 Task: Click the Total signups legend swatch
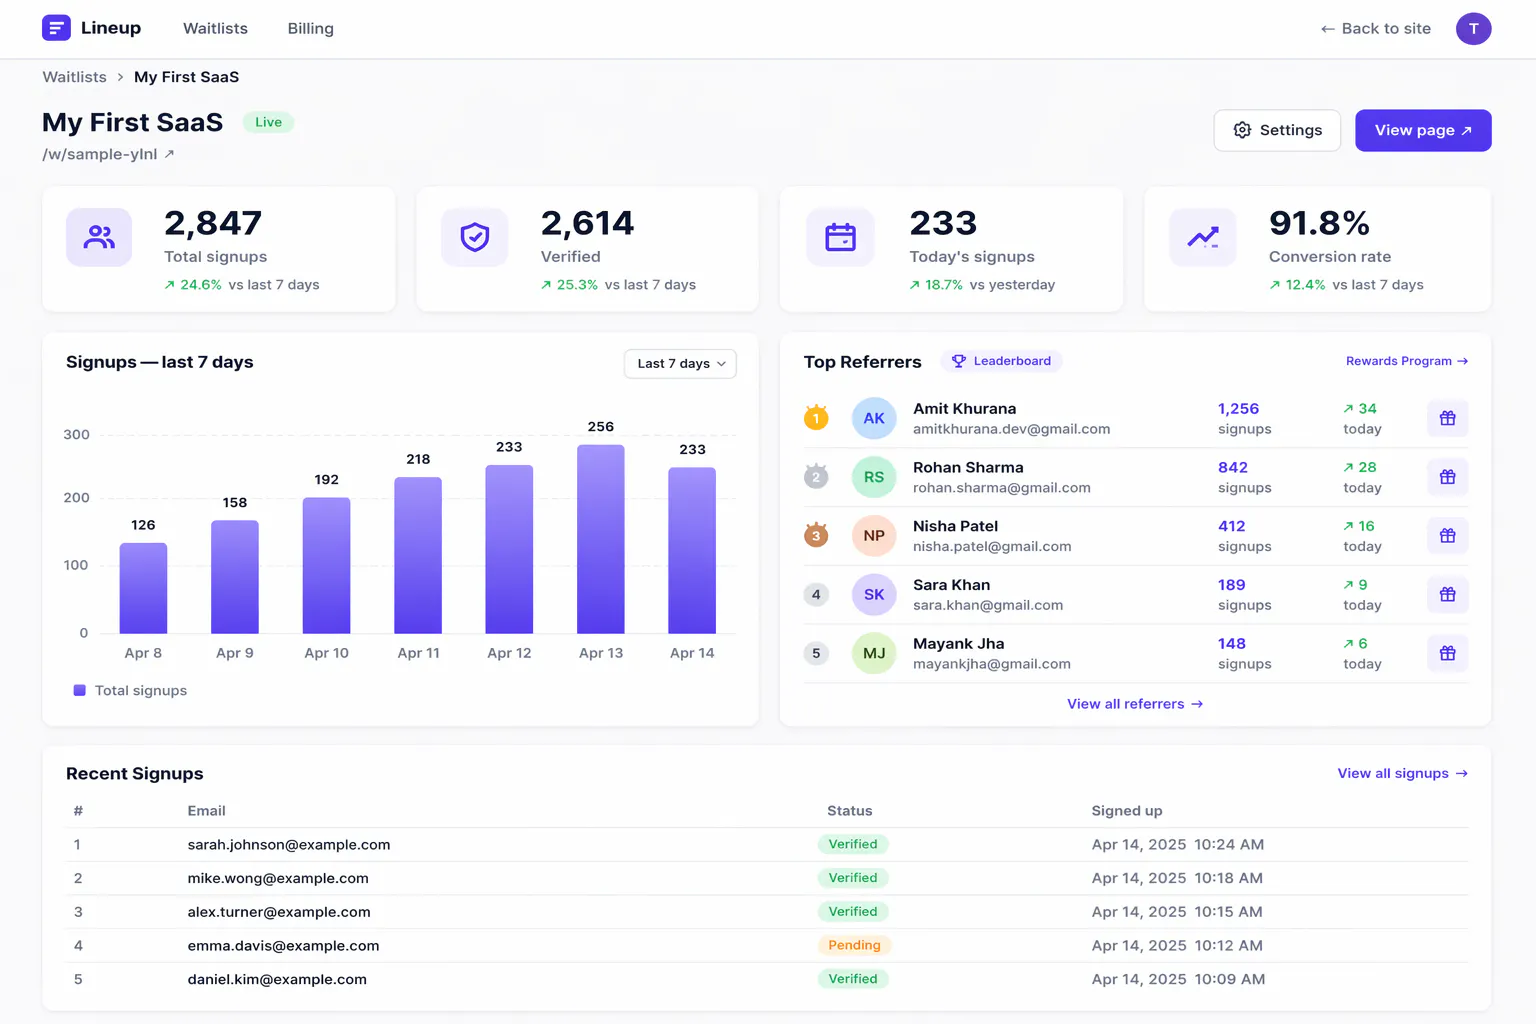point(80,690)
